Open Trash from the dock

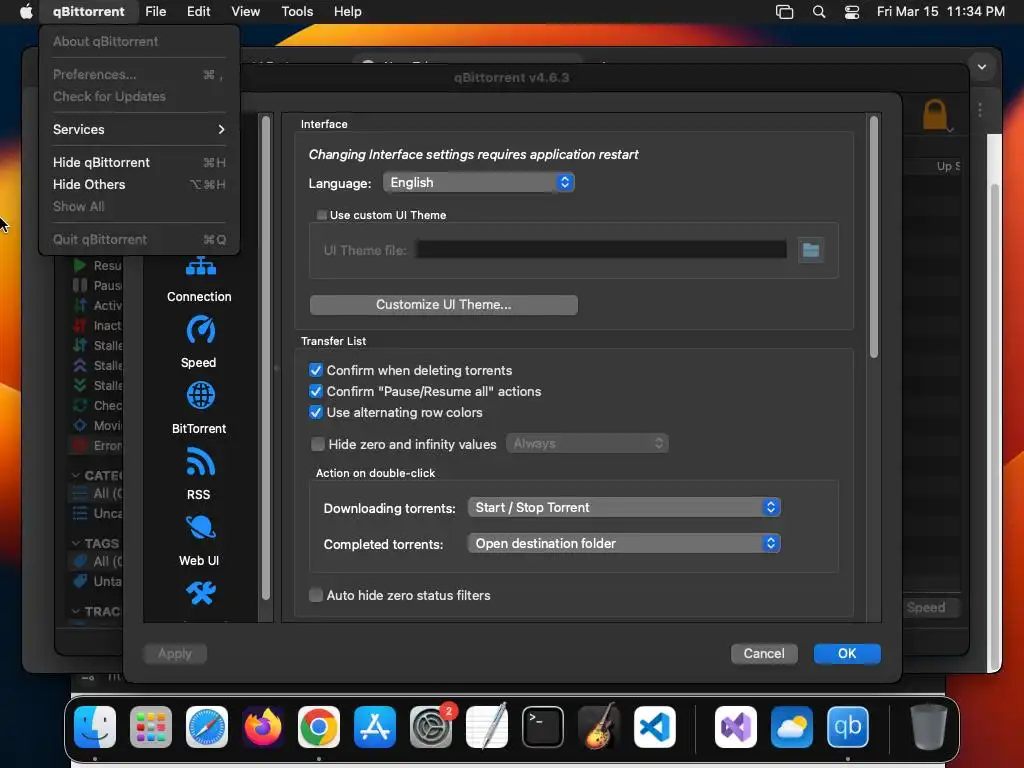[928, 727]
